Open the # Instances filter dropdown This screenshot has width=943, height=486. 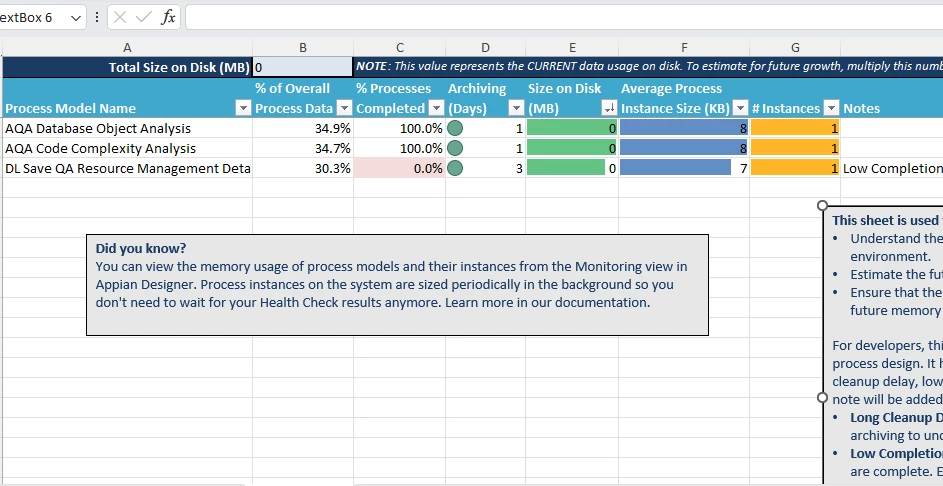(x=831, y=108)
